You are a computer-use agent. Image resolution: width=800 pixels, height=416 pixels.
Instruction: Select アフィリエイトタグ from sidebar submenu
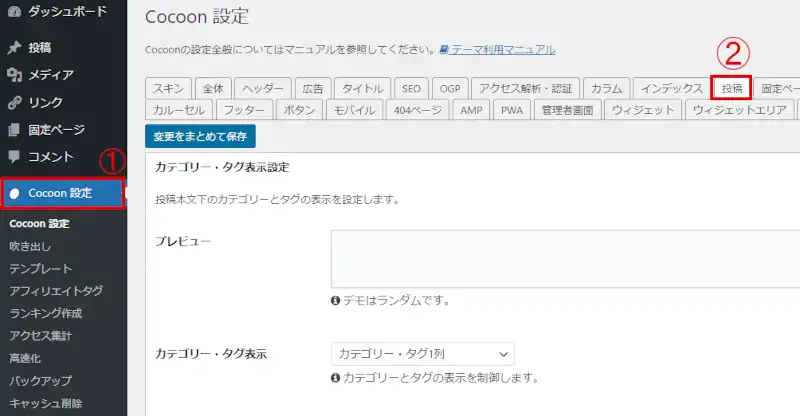point(56,291)
